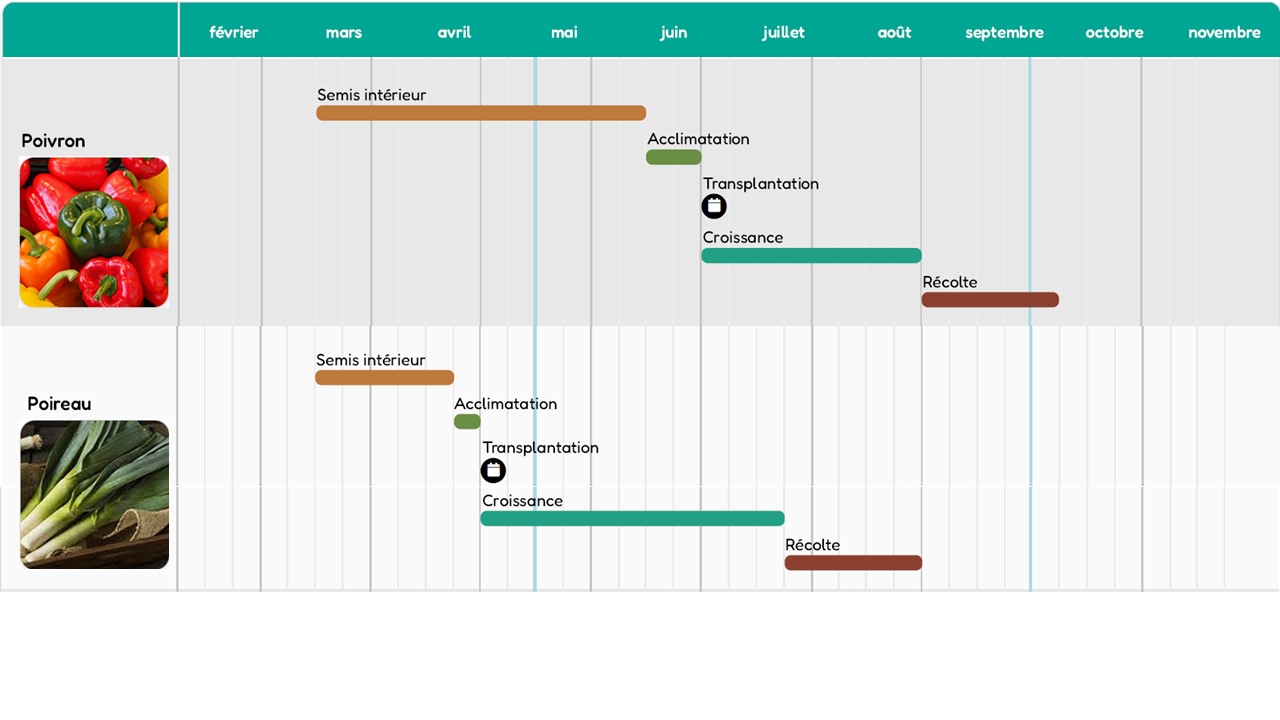This screenshot has width=1280, height=720.
Task: Click the Acclimatation bar for Poireau
Action: (x=466, y=421)
